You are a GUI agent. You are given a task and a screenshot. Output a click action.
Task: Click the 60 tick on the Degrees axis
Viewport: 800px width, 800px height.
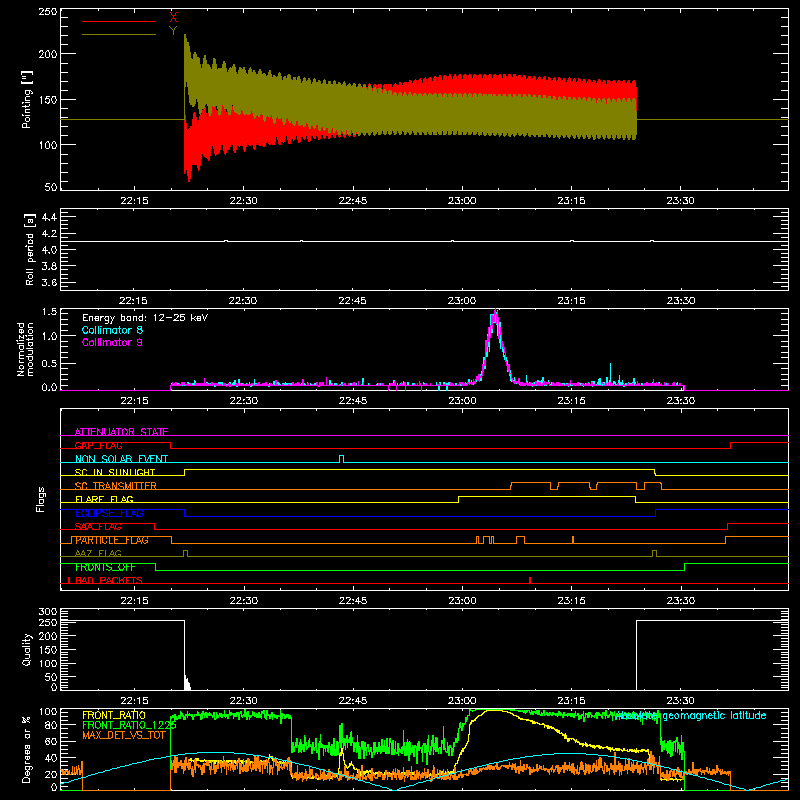pos(51,741)
